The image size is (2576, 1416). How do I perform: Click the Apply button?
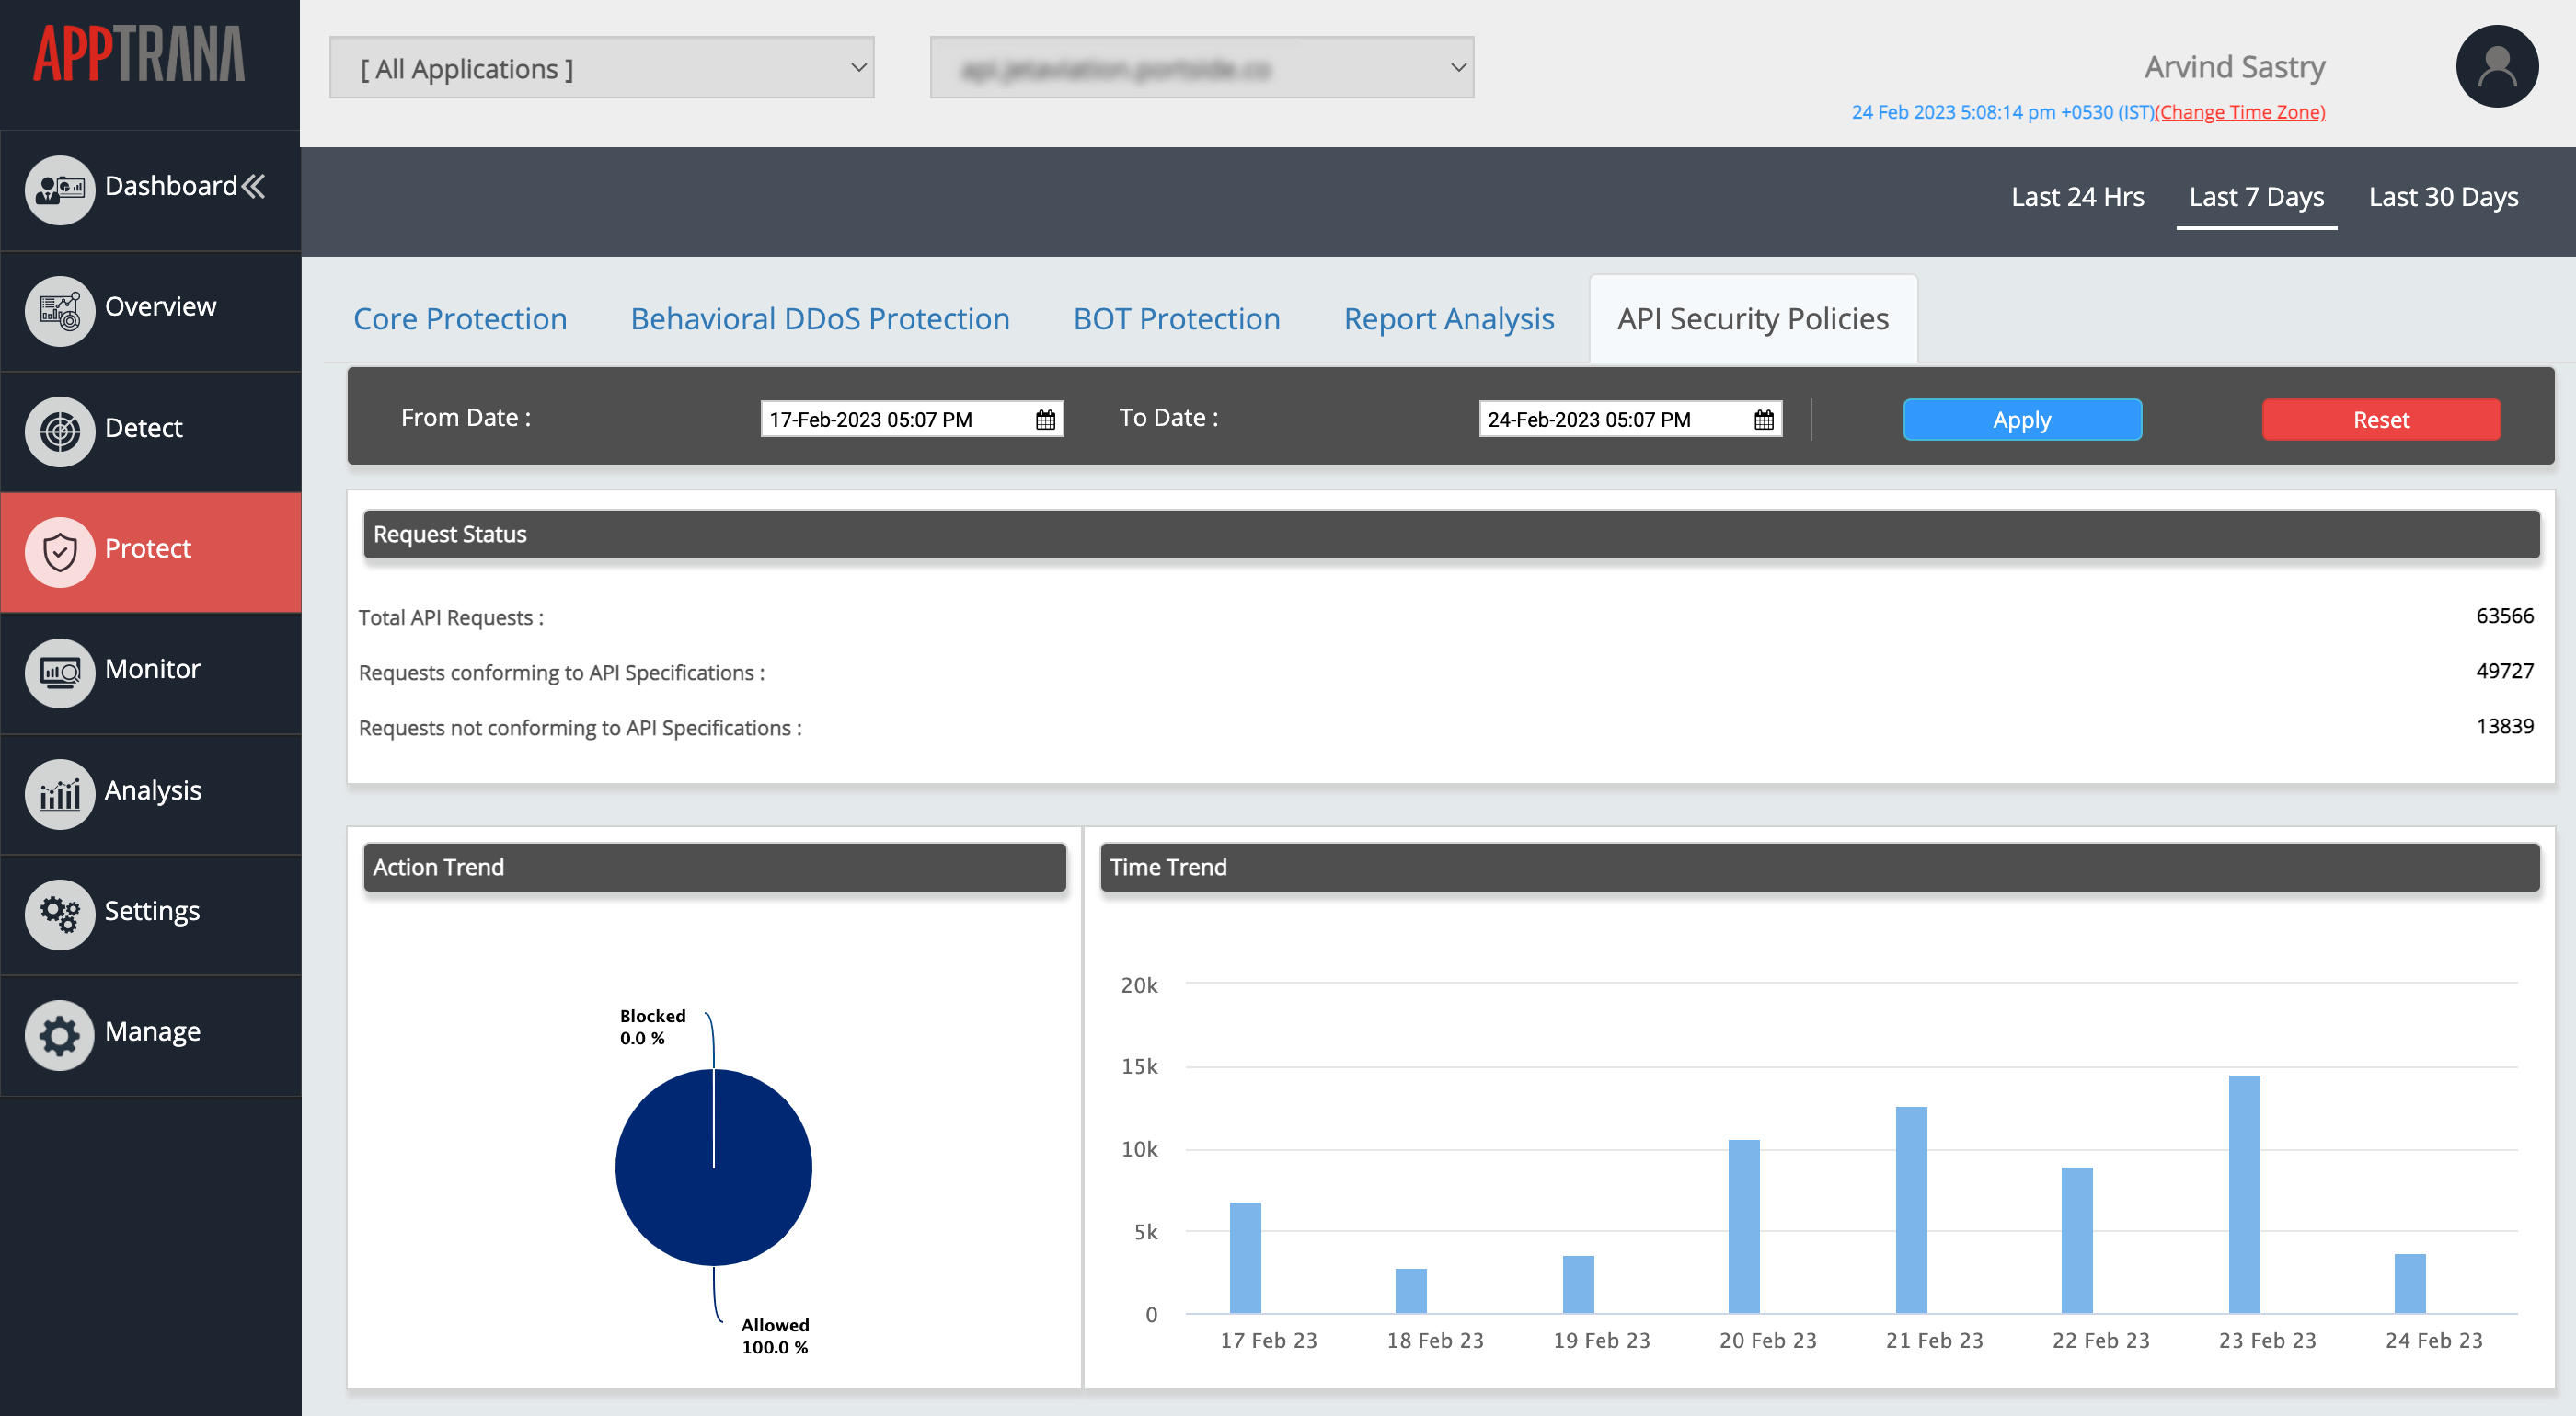pyautogui.click(x=2020, y=419)
